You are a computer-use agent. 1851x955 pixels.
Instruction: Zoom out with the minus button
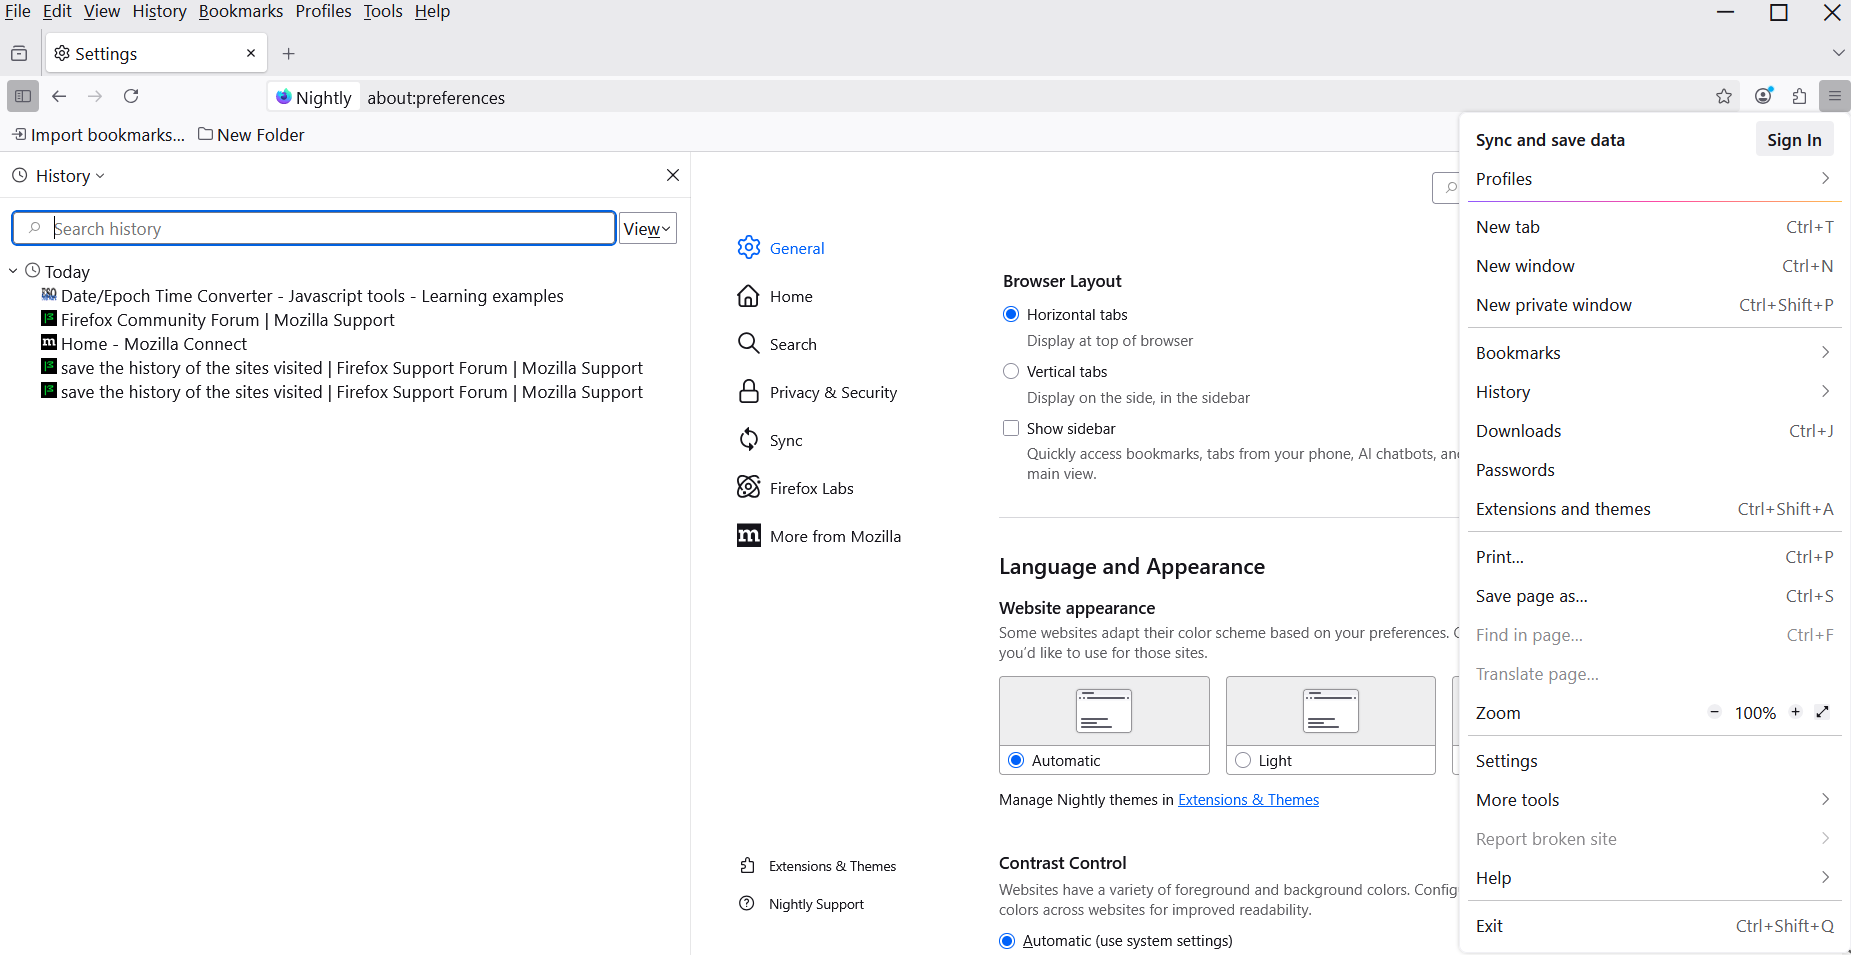pos(1714,712)
